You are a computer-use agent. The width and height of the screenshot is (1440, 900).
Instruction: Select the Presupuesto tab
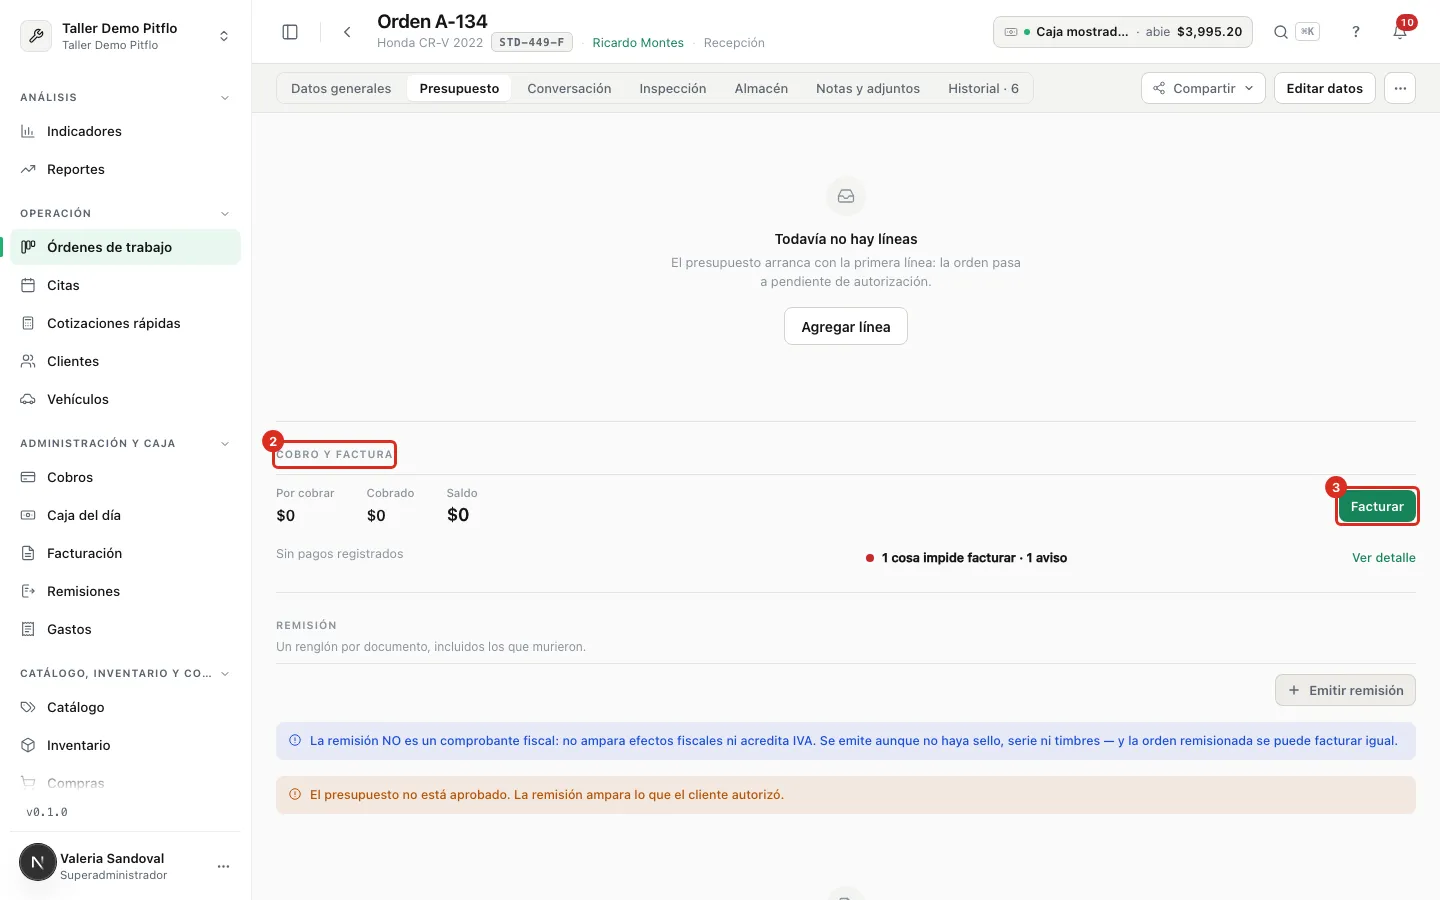pyautogui.click(x=459, y=88)
